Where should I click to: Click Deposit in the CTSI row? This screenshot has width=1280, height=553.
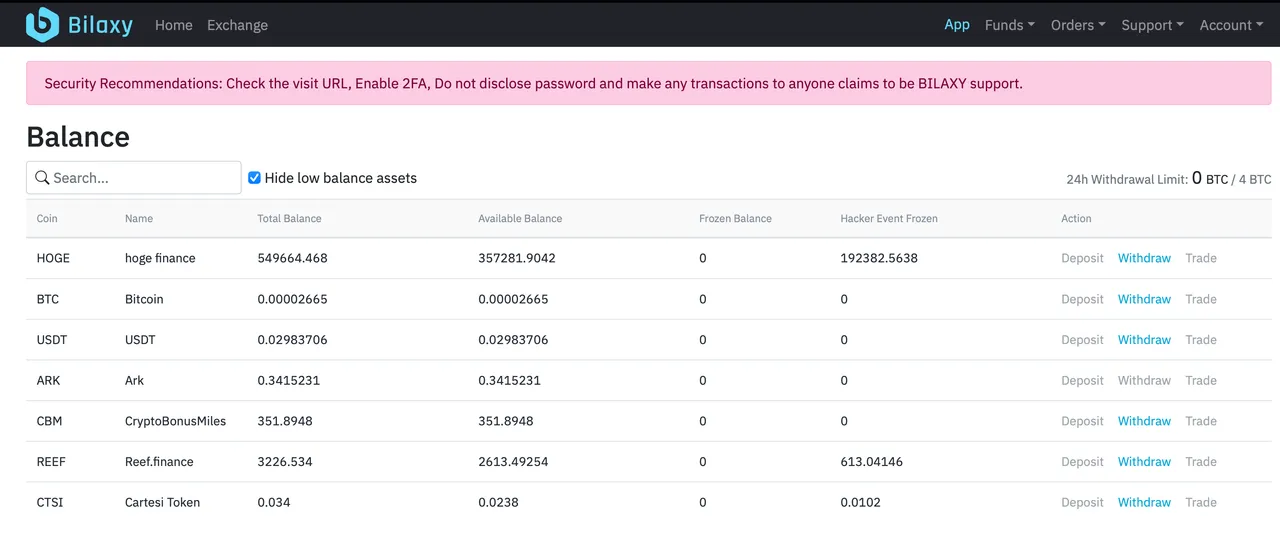point(1083,502)
